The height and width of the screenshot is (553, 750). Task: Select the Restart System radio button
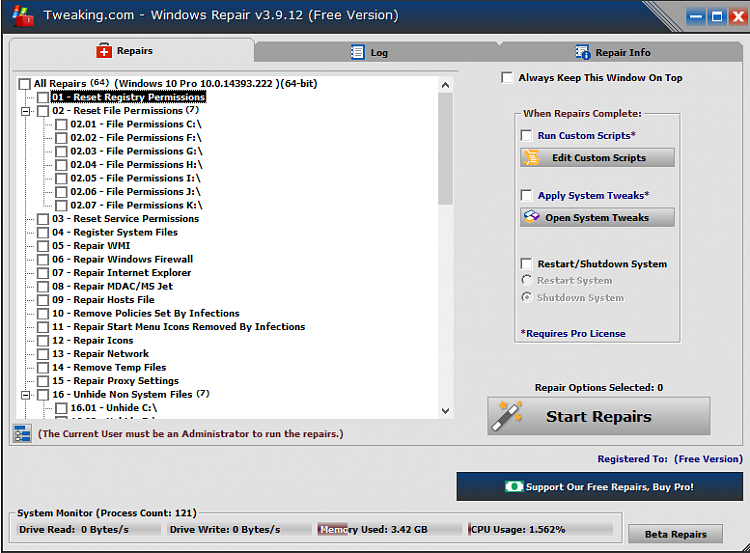tap(527, 280)
